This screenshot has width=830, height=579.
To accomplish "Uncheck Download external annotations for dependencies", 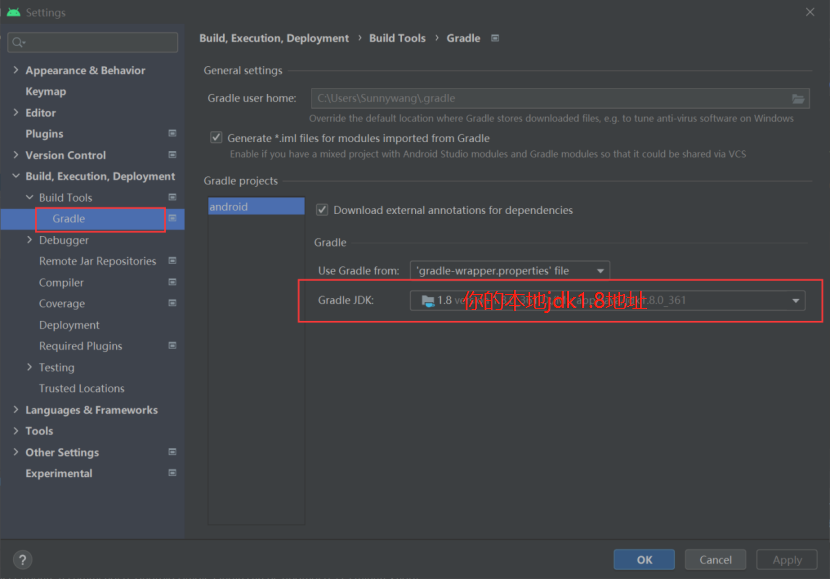I will [x=321, y=210].
